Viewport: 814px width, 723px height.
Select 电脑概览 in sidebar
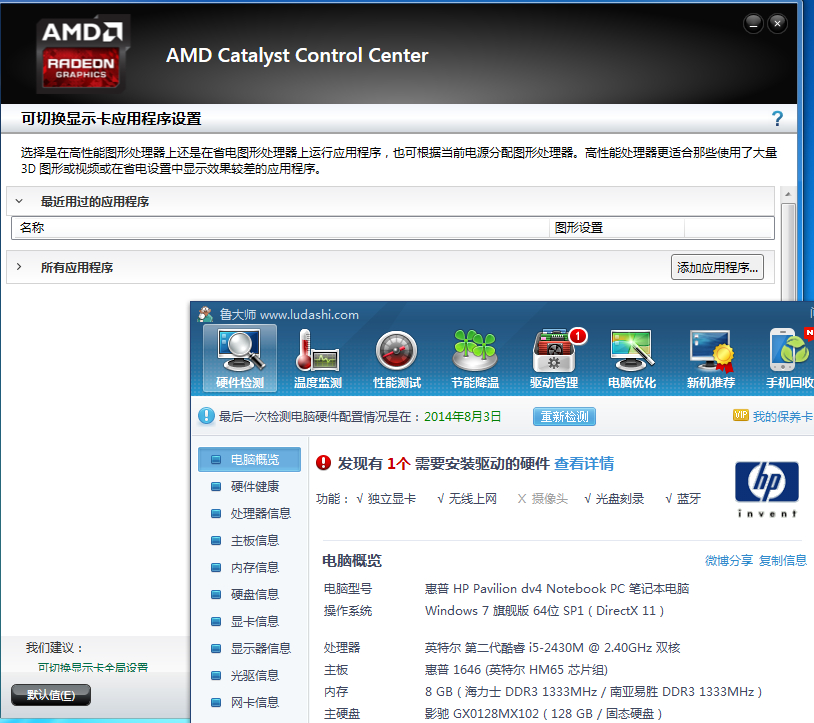(249, 459)
